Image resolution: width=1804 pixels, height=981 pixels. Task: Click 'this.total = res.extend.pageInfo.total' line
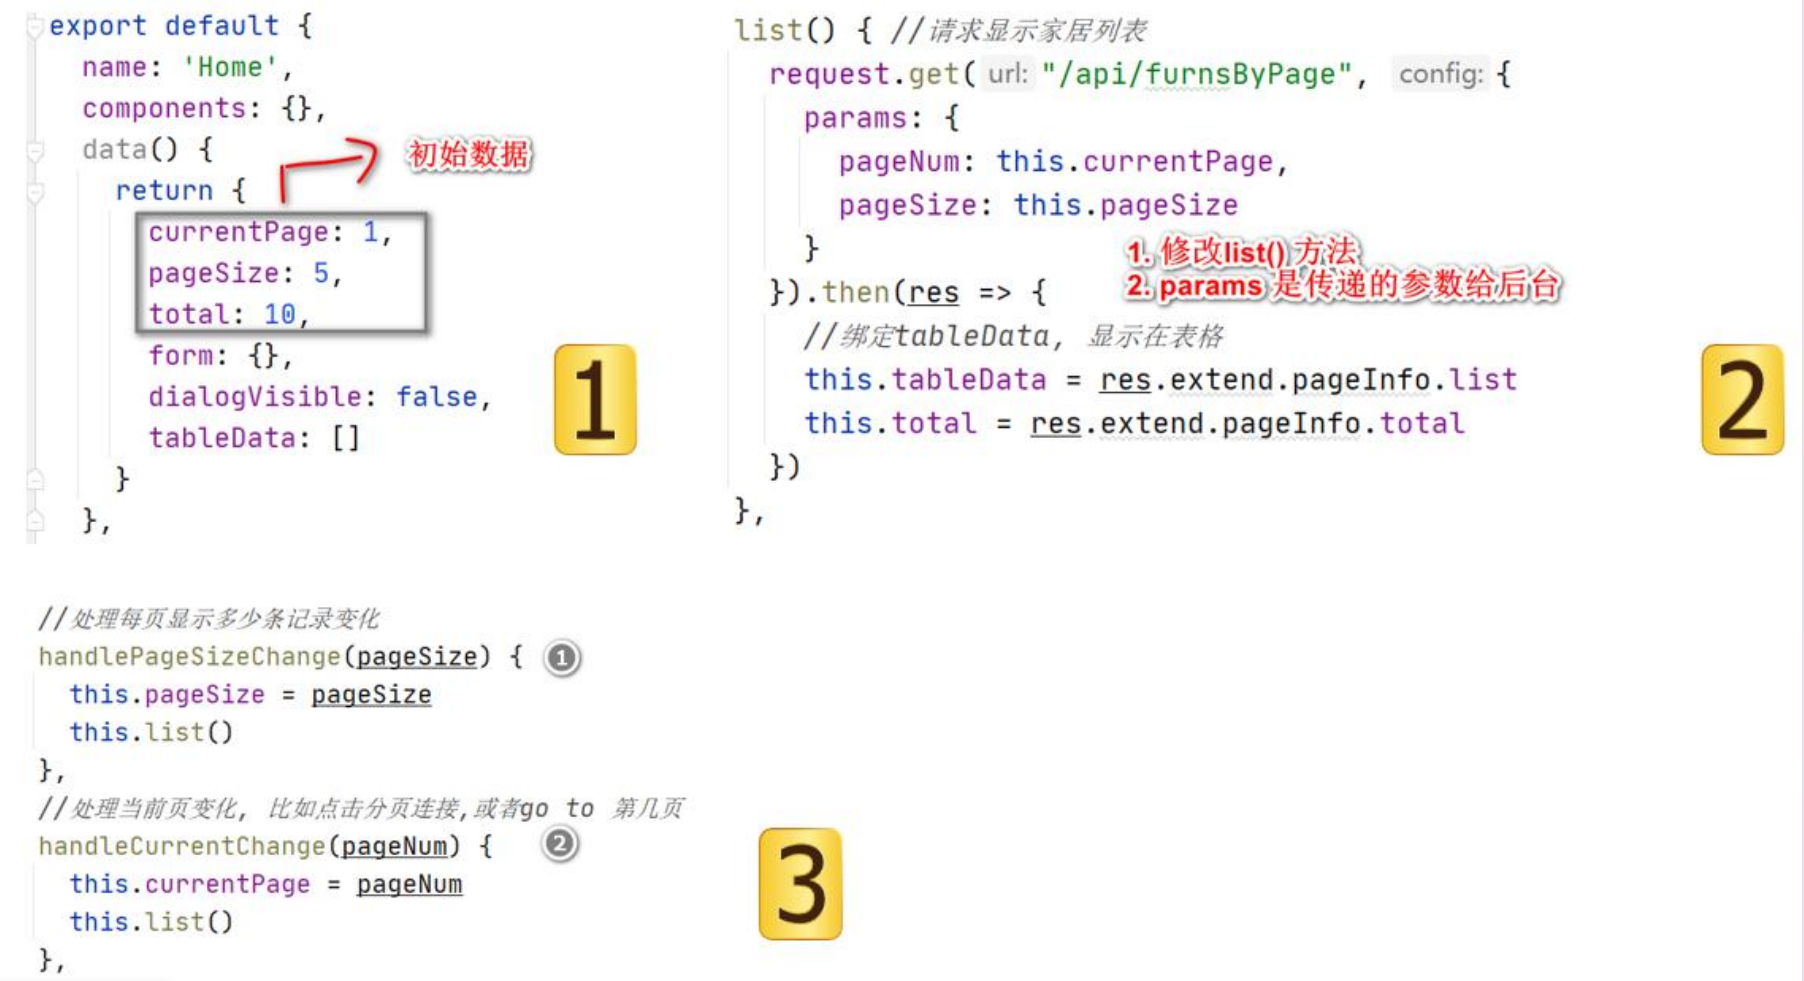pos(1135,423)
